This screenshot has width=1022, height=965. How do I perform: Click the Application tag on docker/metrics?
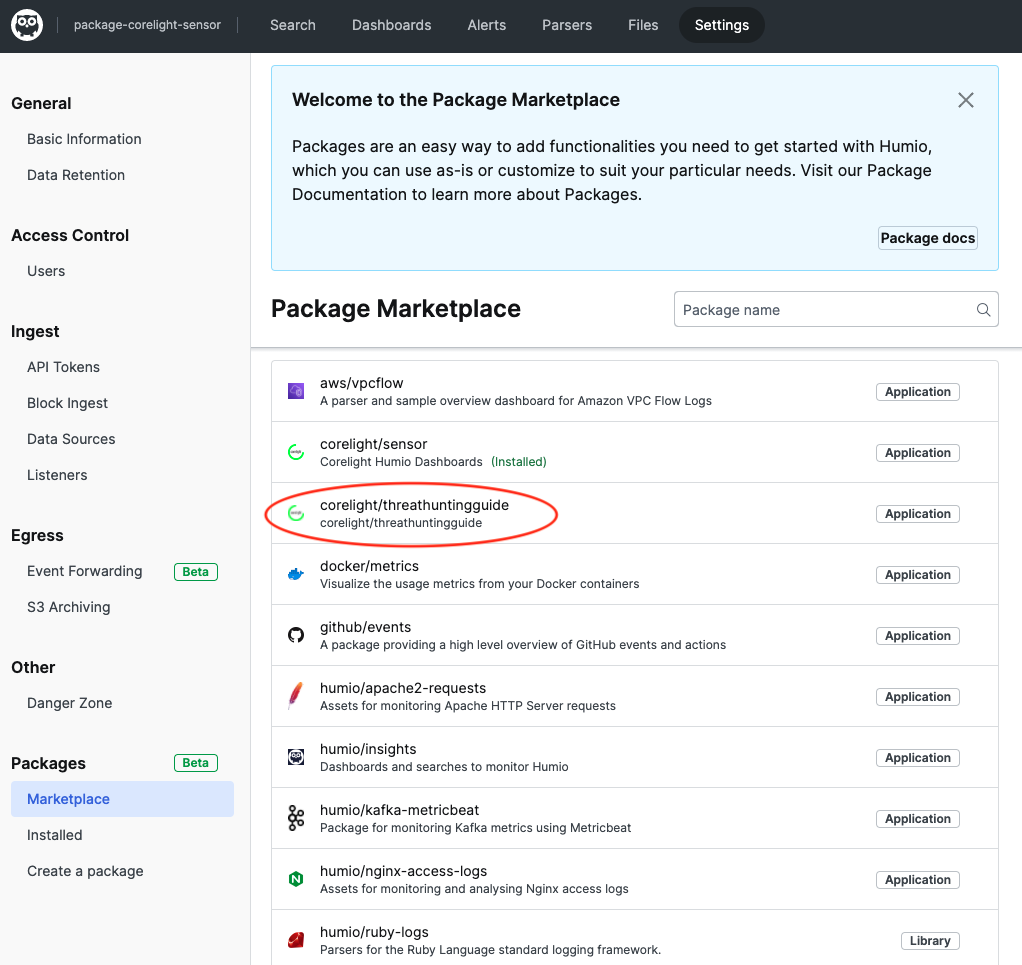tap(918, 575)
